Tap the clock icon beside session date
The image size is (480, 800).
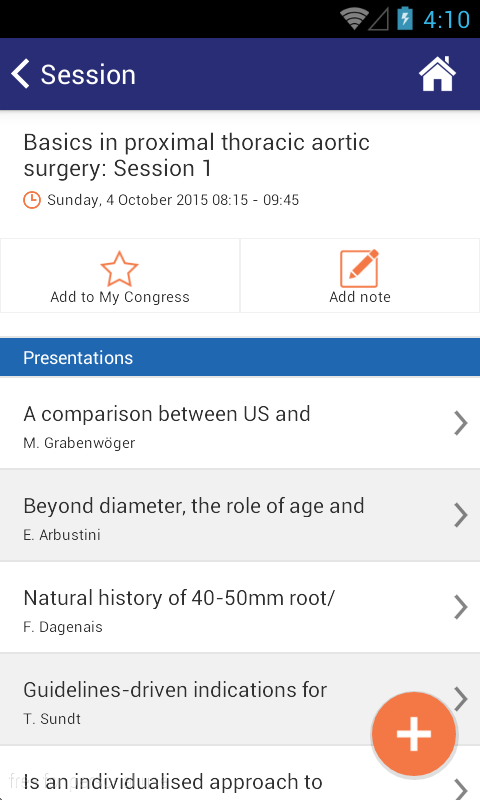pyautogui.click(x=32, y=199)
